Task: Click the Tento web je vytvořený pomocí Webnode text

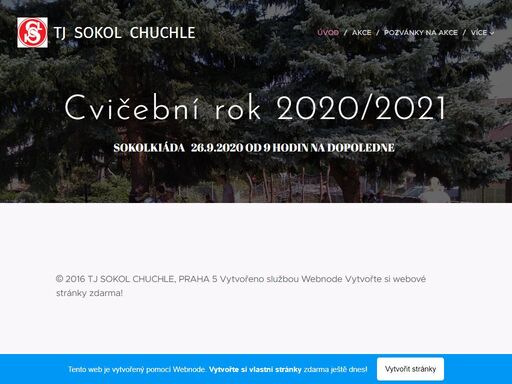Action: point(137,369)
